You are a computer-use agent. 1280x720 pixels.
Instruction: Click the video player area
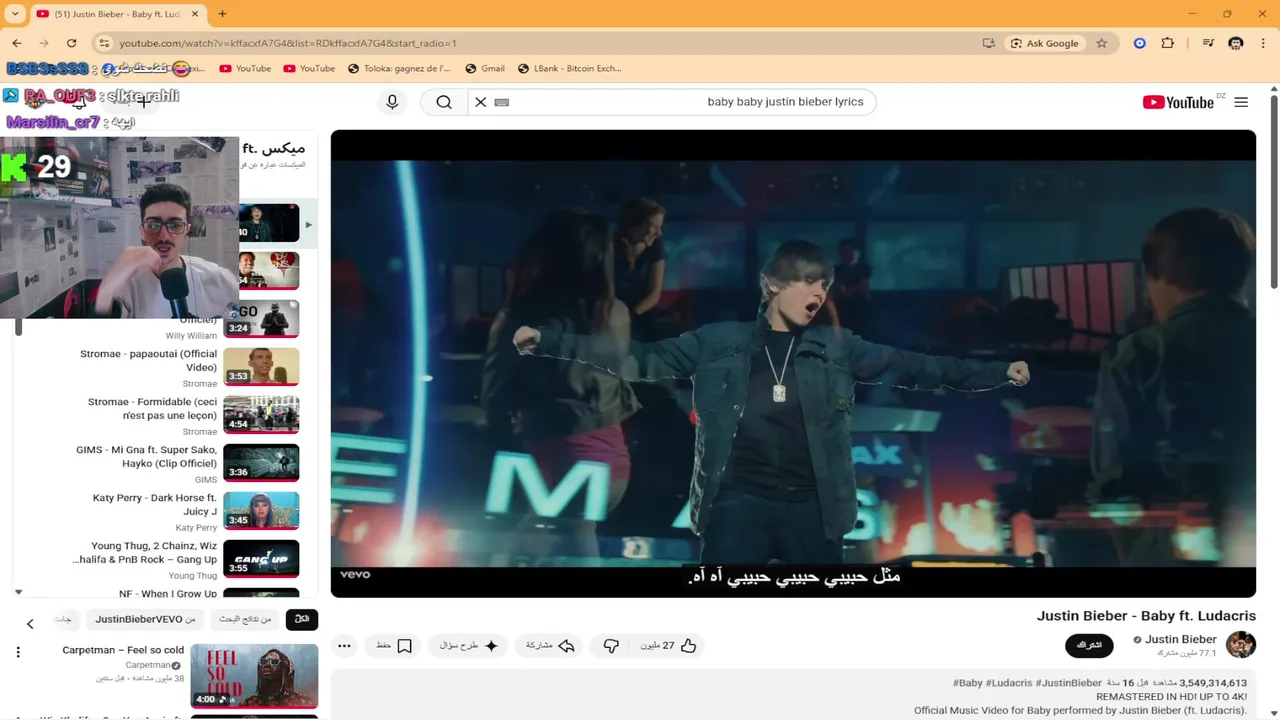[793, 364]
